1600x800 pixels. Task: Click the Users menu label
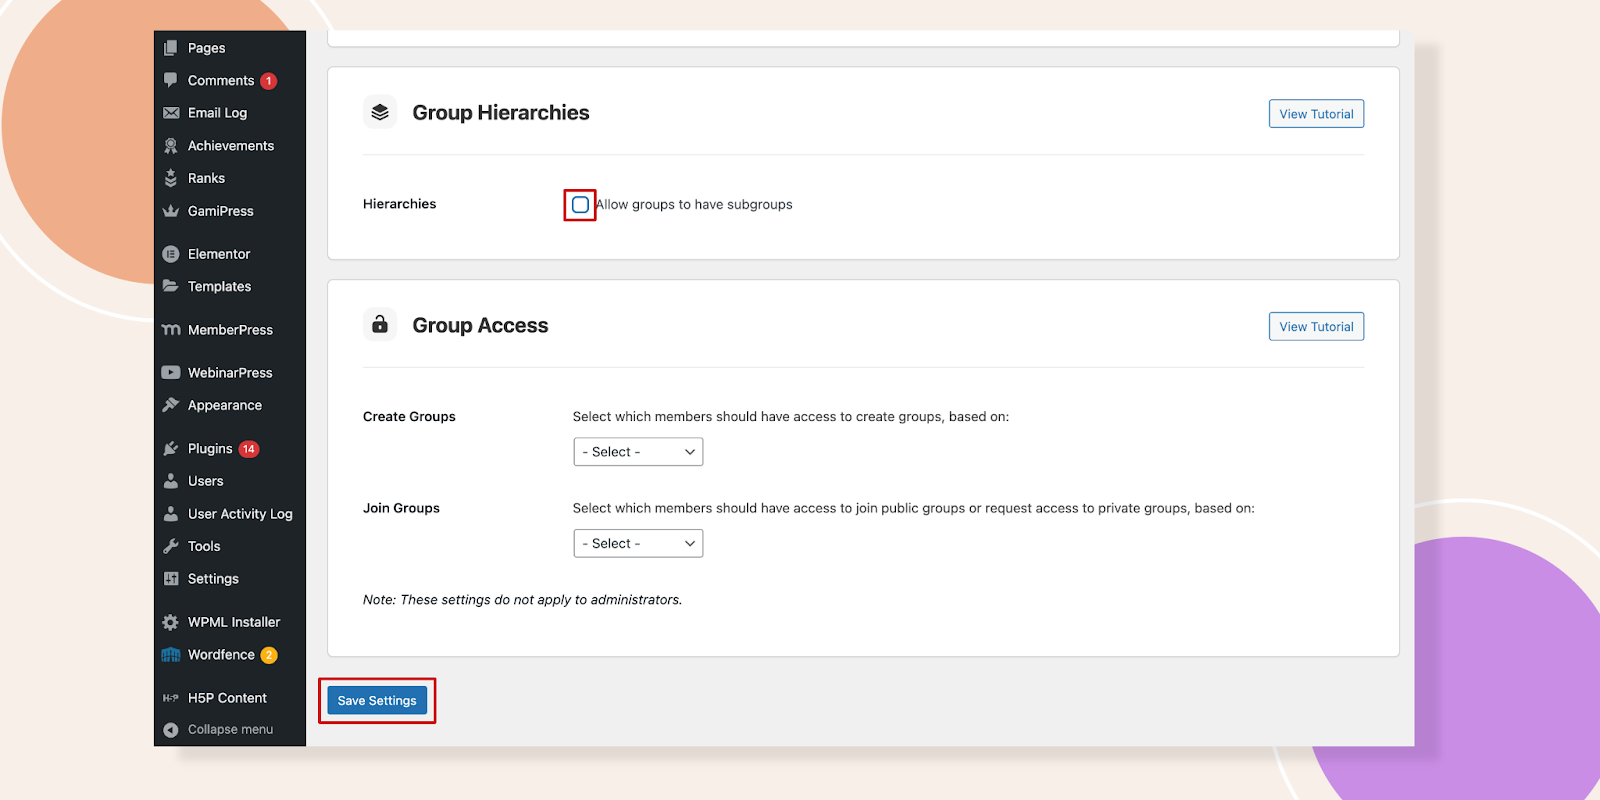click(205, 481)
